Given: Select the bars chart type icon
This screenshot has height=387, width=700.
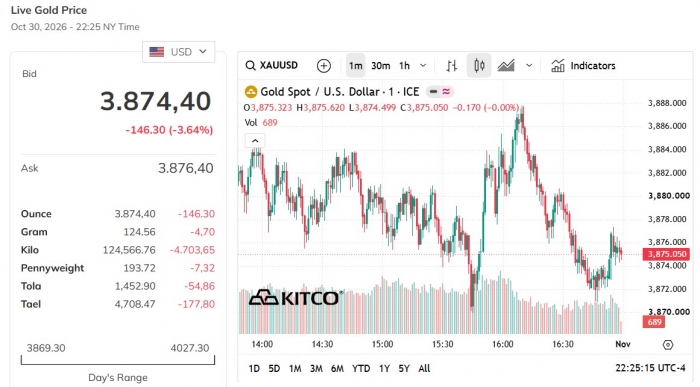Looking at the screenshot, I should click(x=451, y=66).
